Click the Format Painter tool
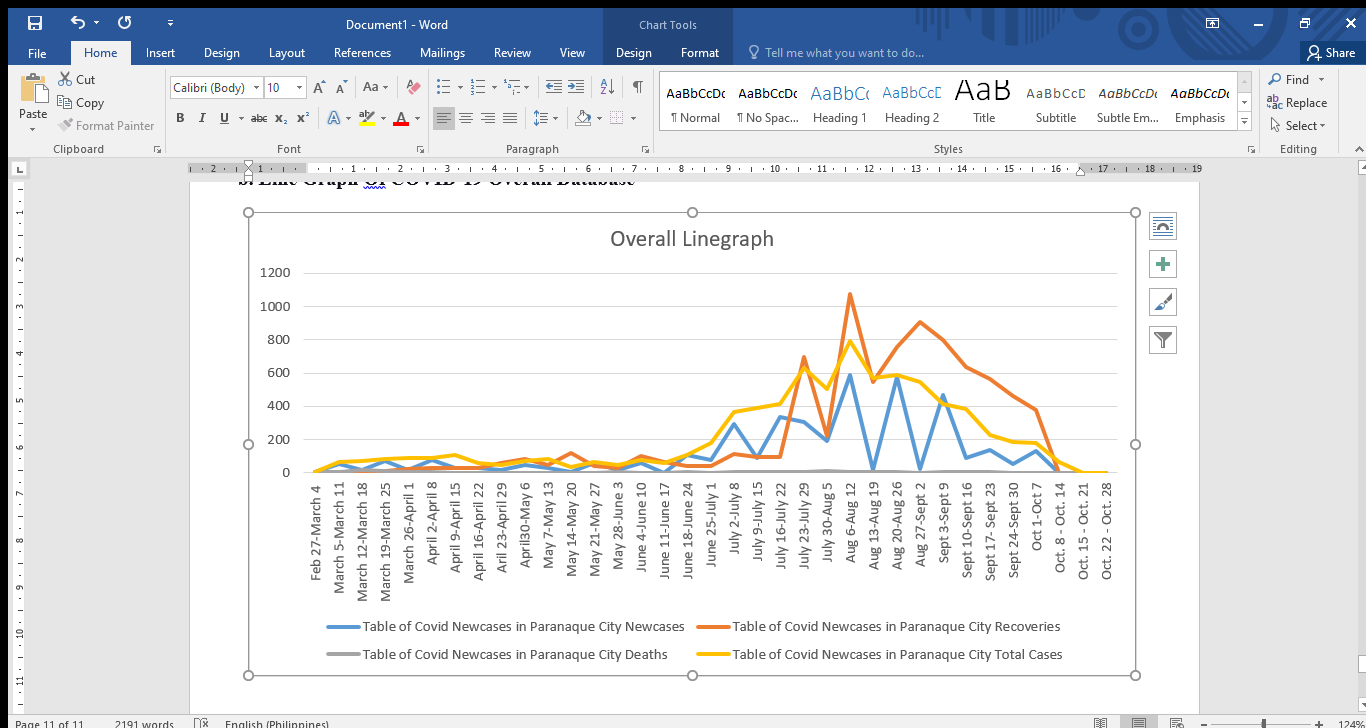This screenshot has width=1366, height=728. [106, 126]
